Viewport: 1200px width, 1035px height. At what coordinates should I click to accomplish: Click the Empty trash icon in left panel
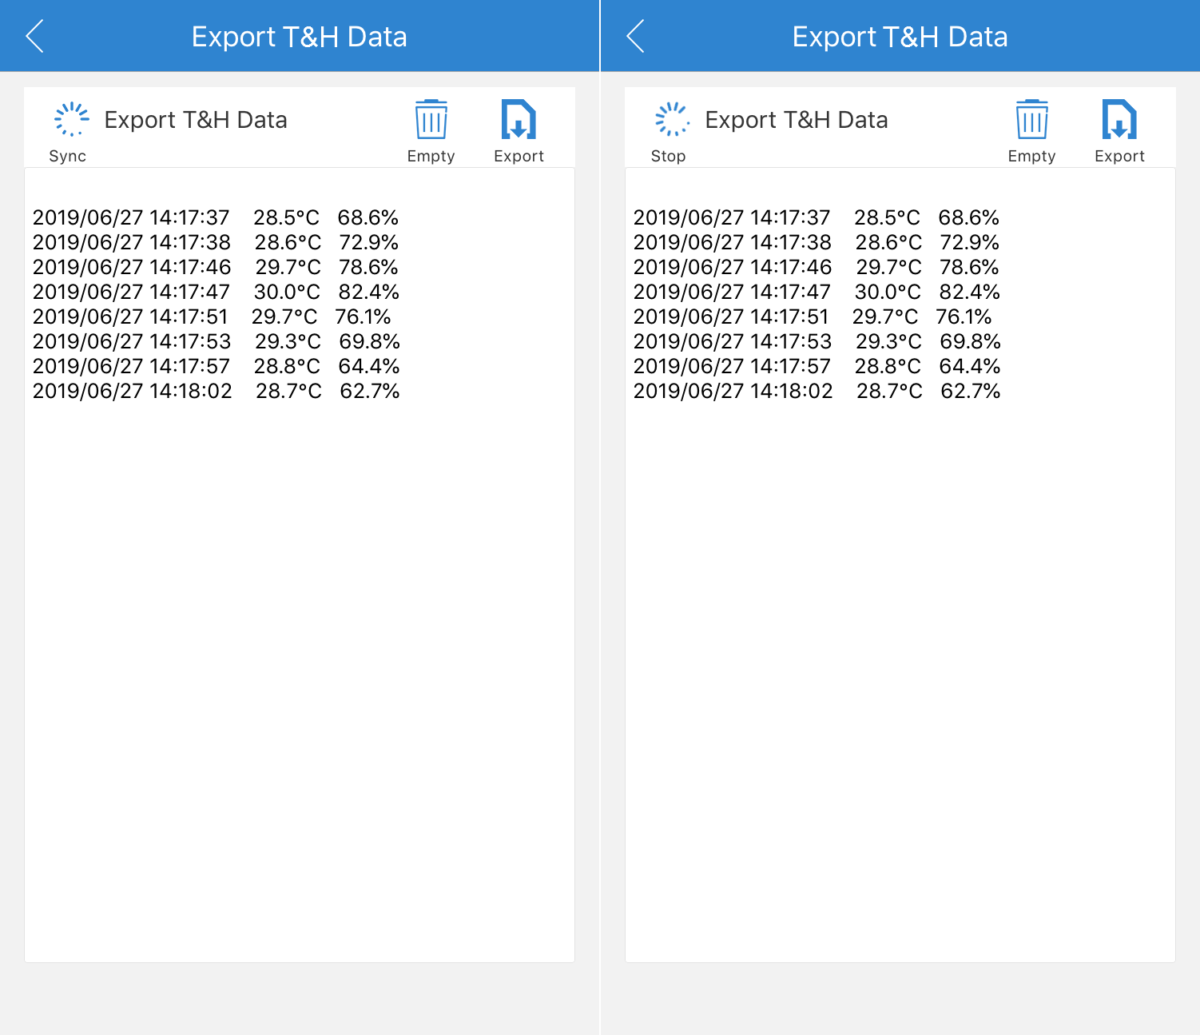coord(431,120)
